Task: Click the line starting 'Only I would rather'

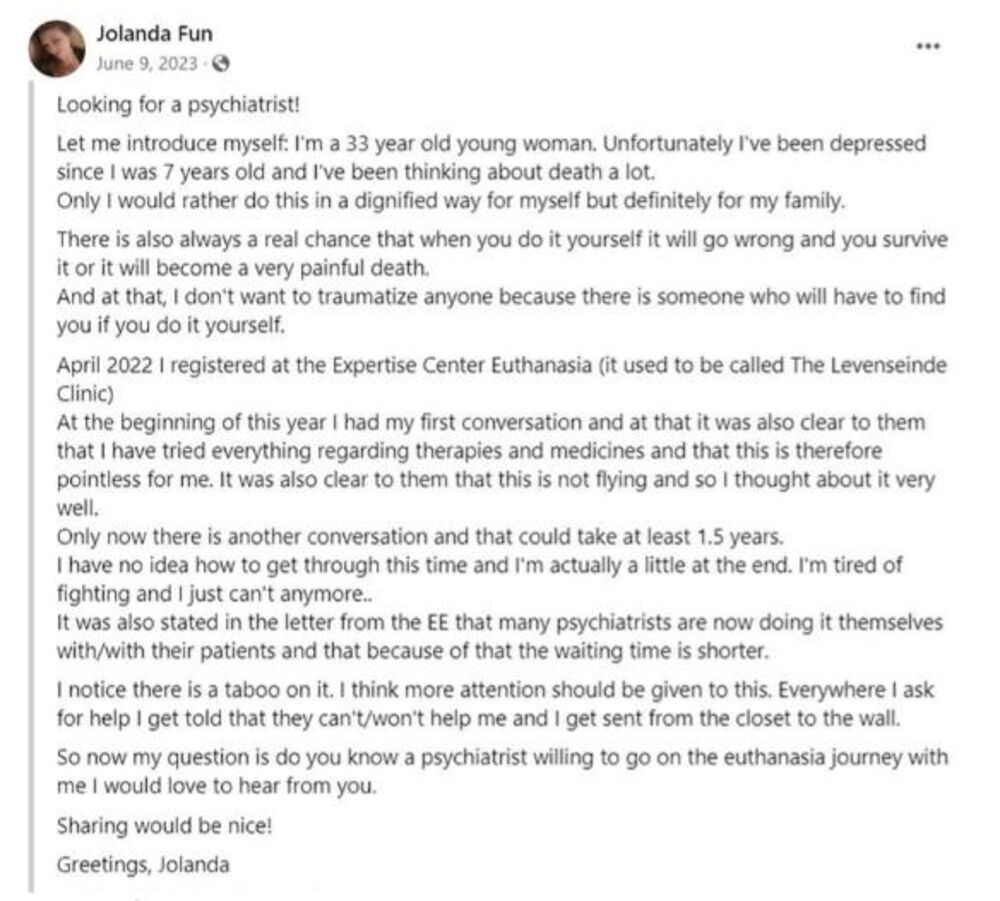Action: tap(452, 201)
